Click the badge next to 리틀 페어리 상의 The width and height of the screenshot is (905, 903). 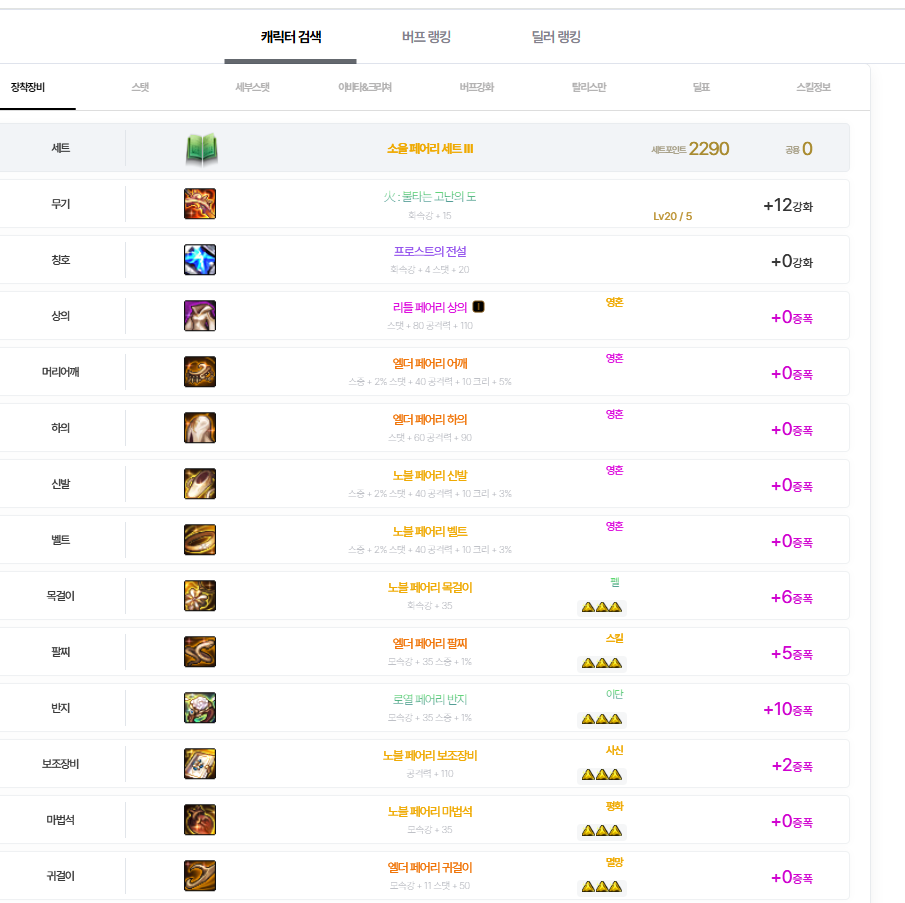478,307
